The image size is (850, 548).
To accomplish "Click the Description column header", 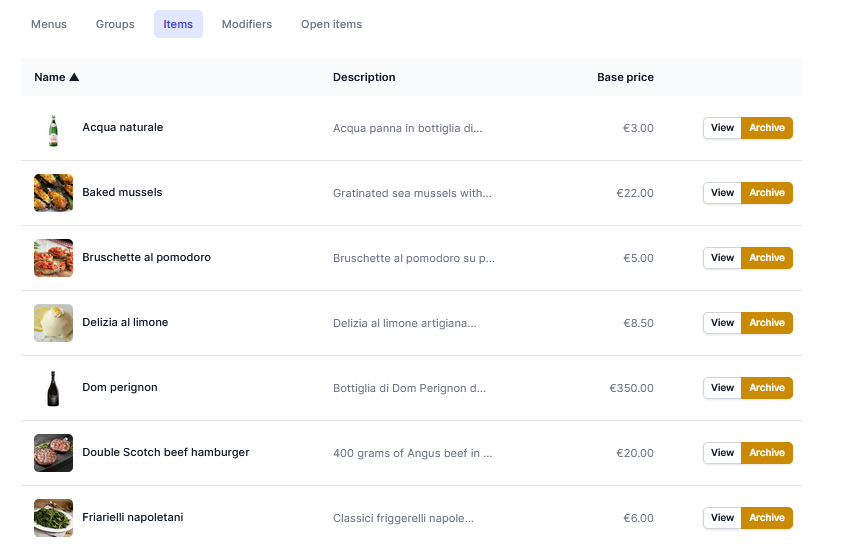I will pyautogui.click(x=364, y=78).
